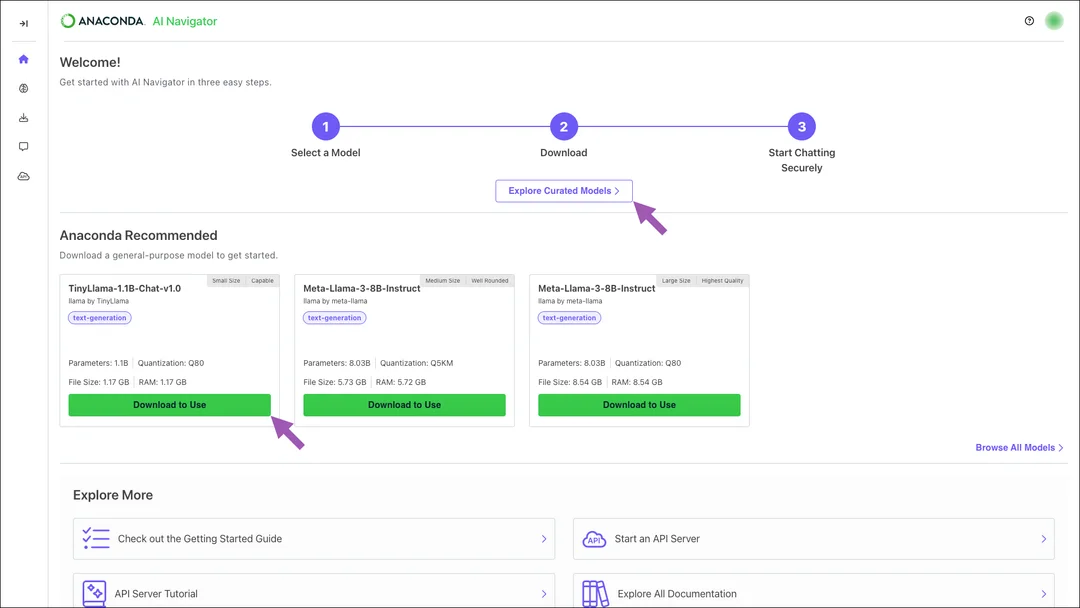Open the green user avatar menu

pos(1054,21)
